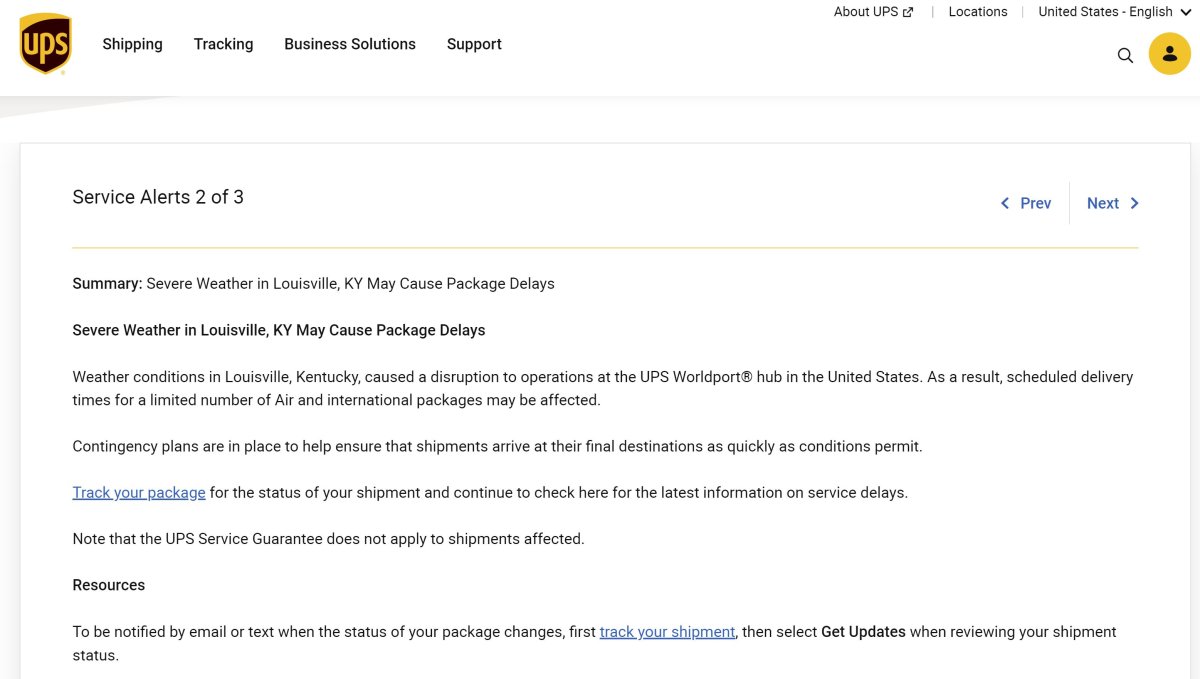Open the Support menu
This screenshot has width=1200, height=679.
pos(474,44)
